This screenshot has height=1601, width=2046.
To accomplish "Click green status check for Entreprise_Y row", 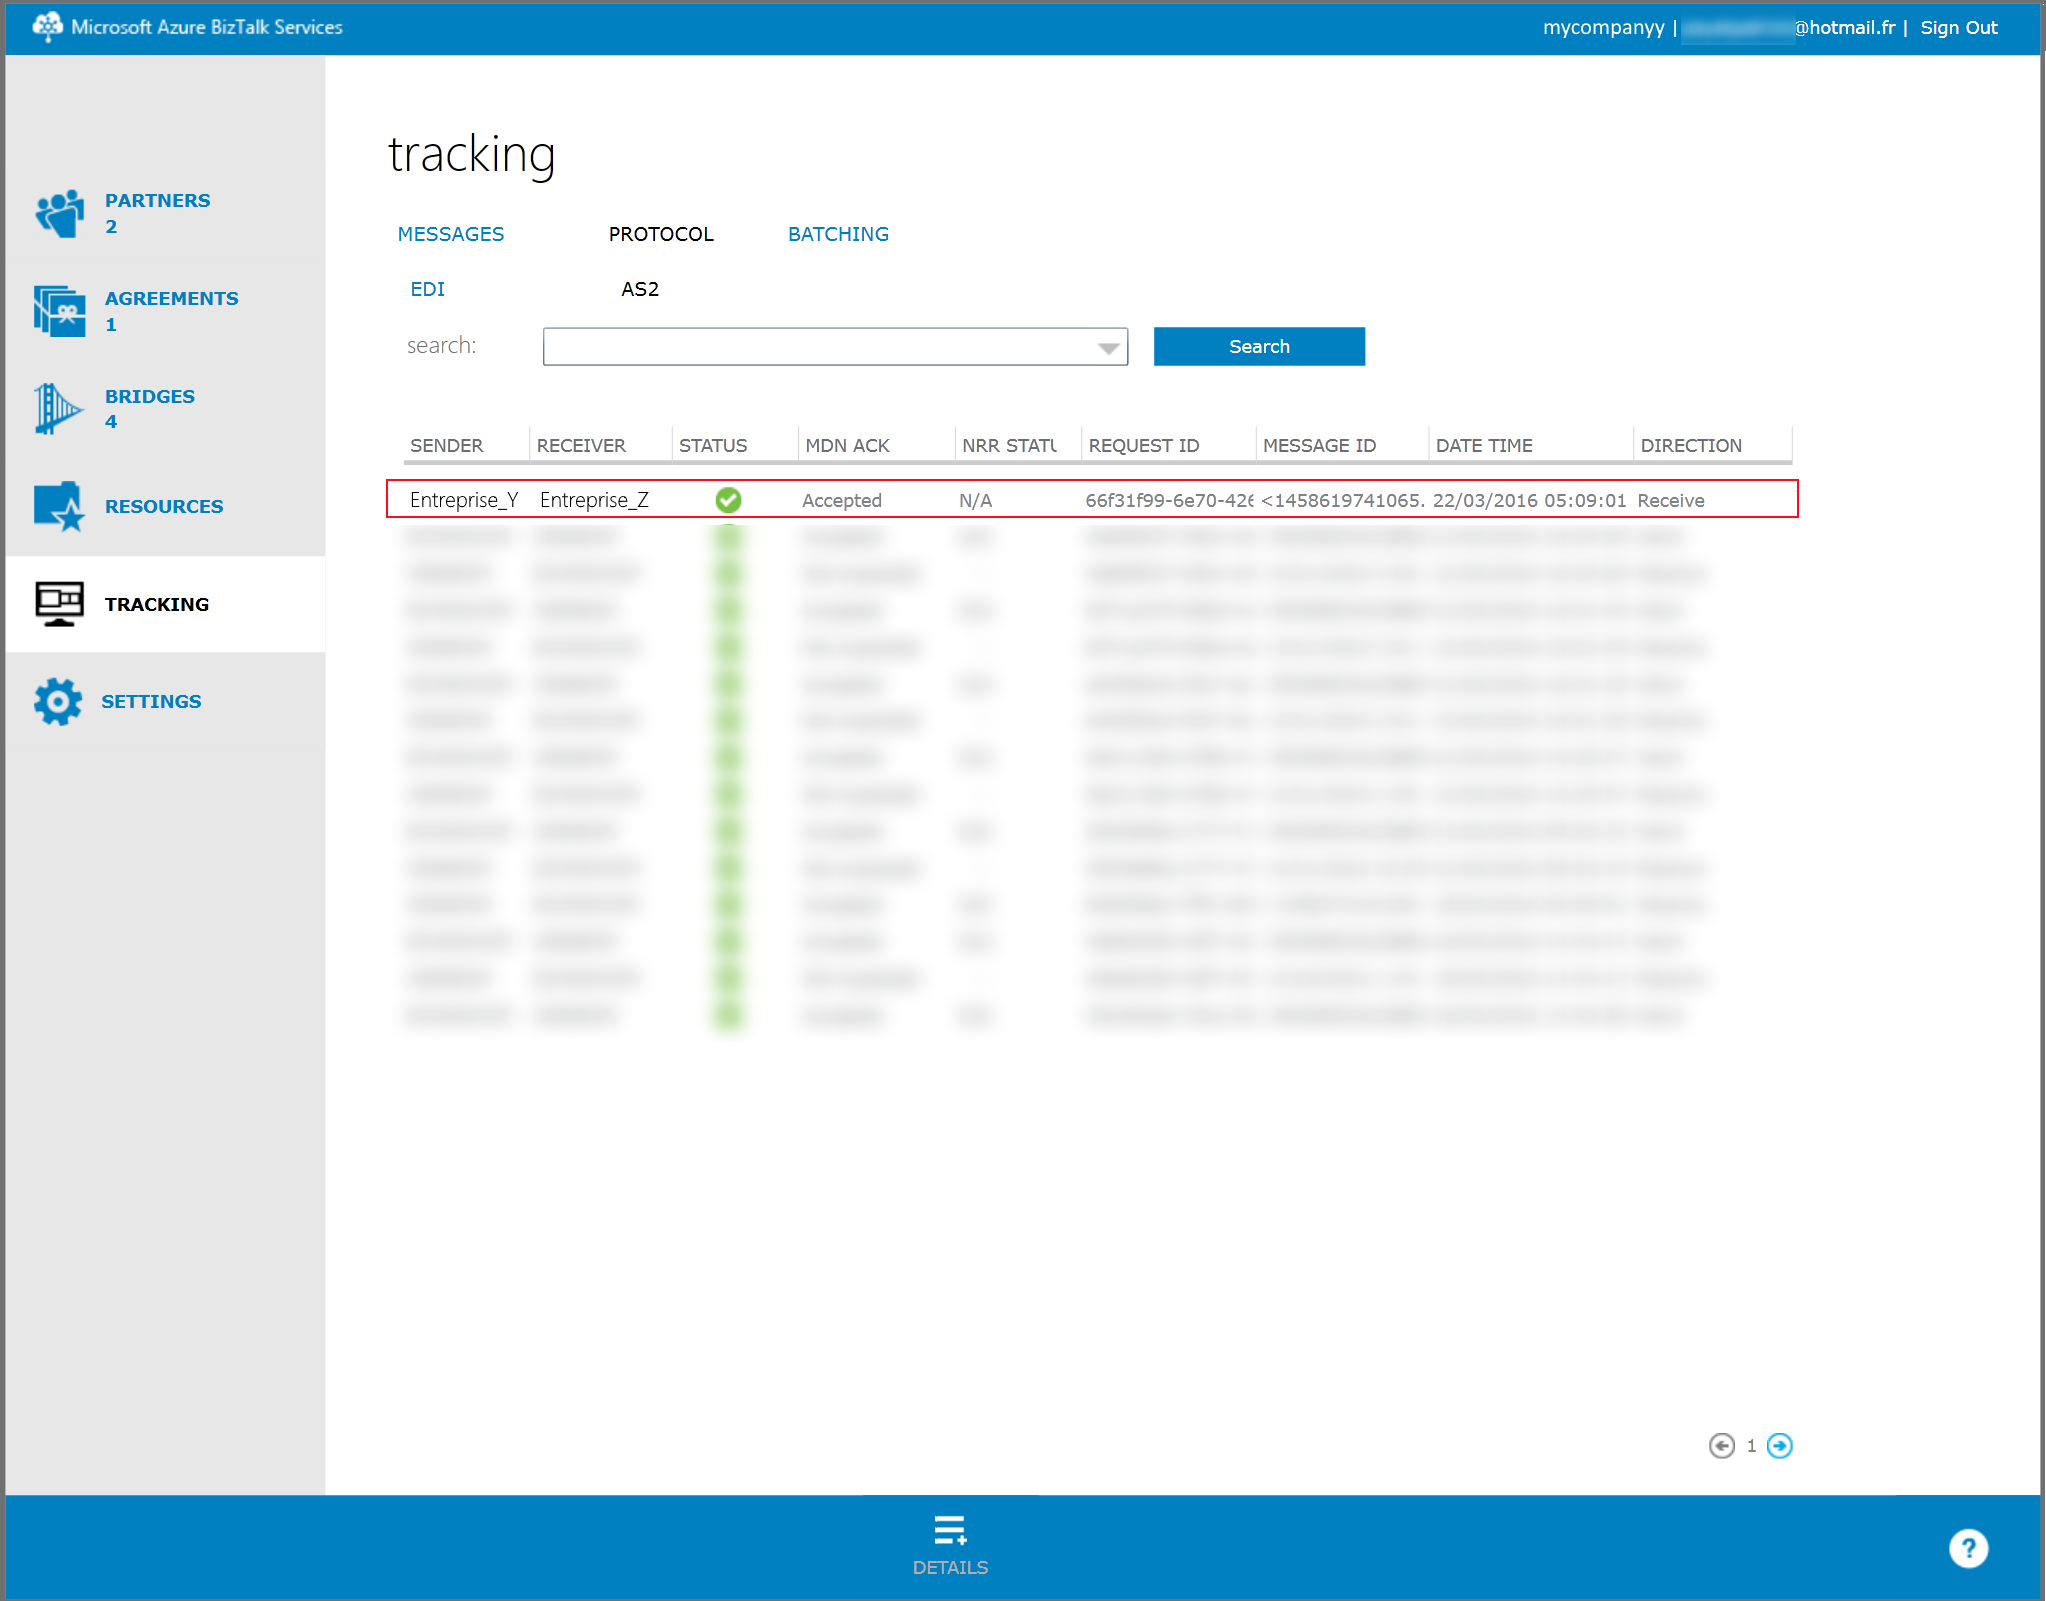I will 728,500.
